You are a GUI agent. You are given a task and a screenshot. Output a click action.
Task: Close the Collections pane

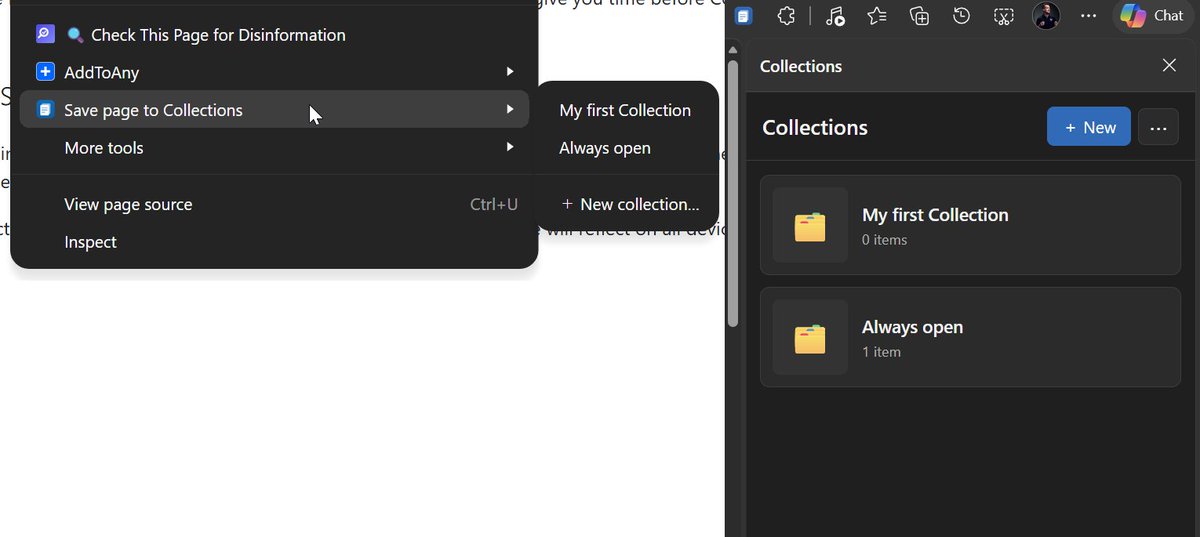1169,66
